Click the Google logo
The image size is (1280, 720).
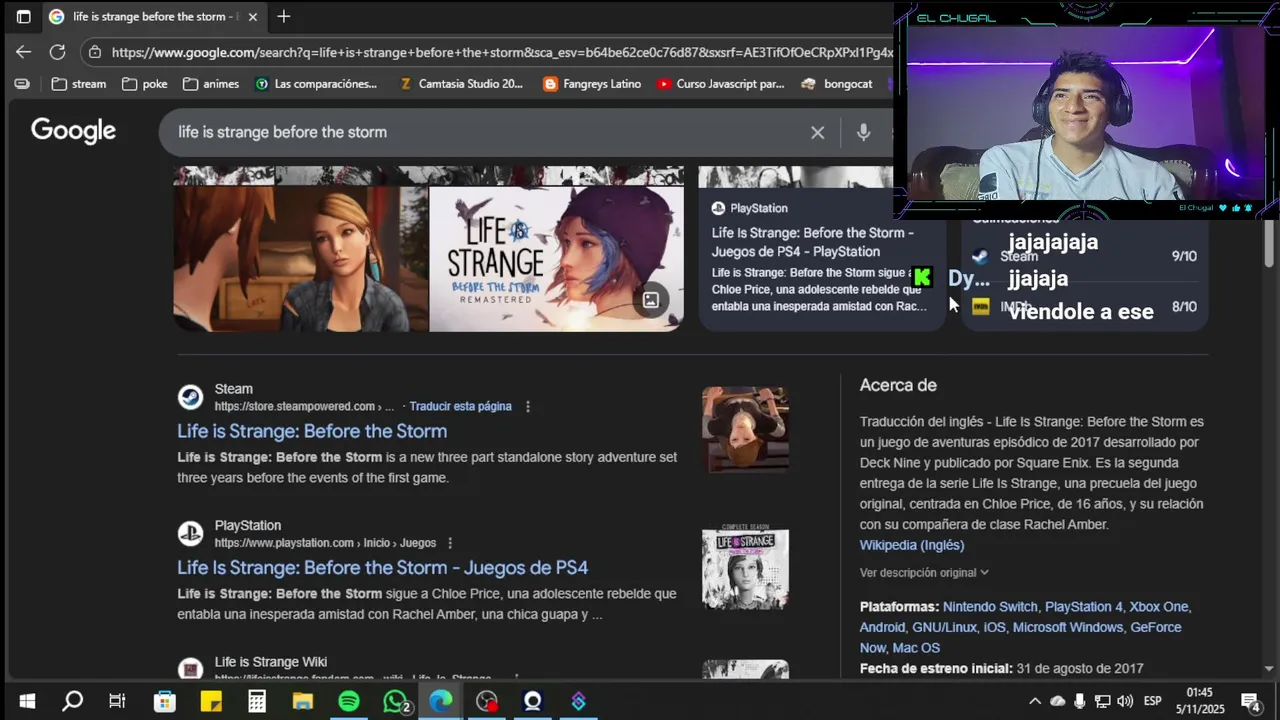(73, 131)
